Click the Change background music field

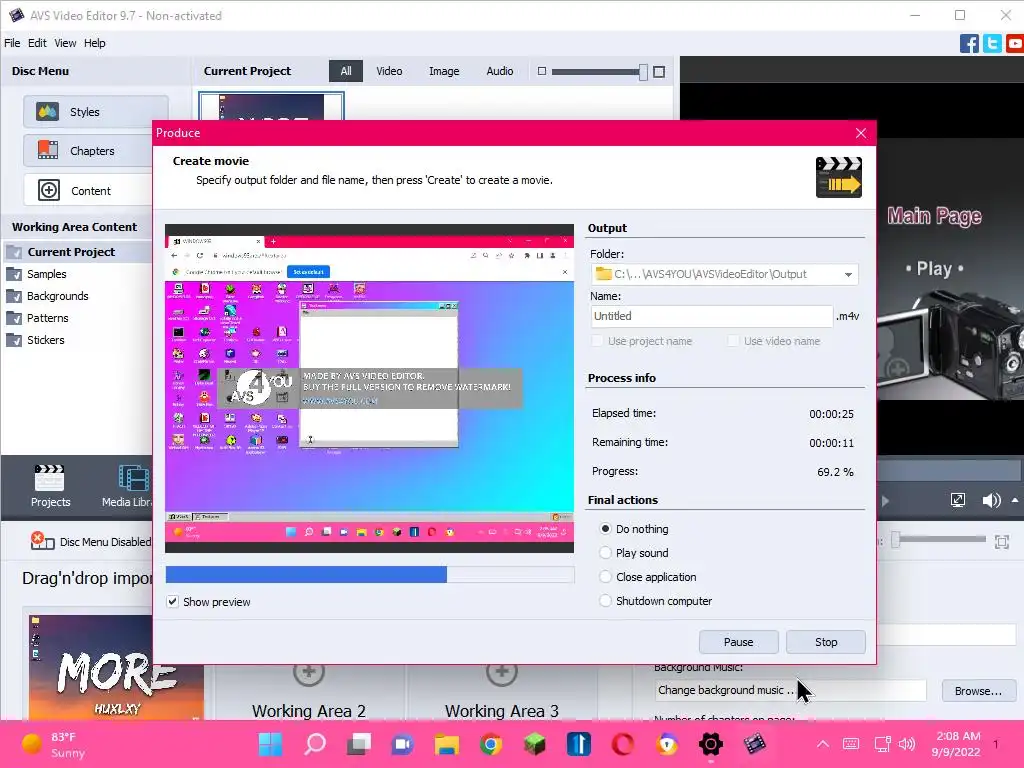[x=790, y=690]
